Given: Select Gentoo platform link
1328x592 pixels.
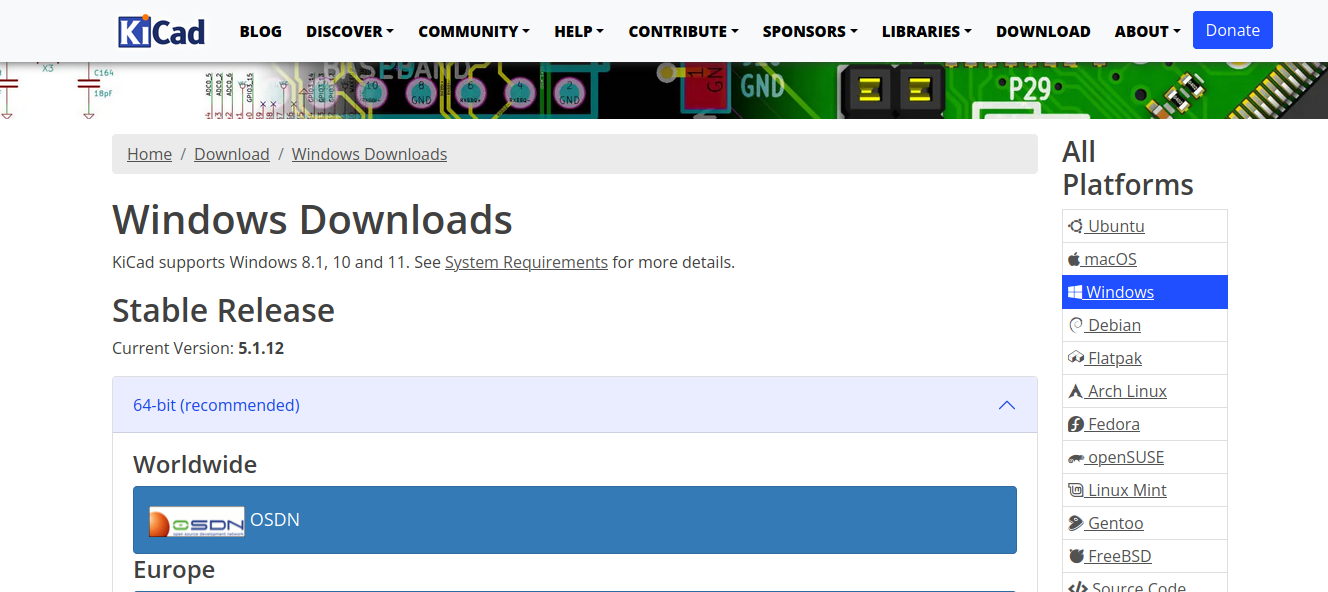Looking at the screenshot, I should [x=1115, y=523].
